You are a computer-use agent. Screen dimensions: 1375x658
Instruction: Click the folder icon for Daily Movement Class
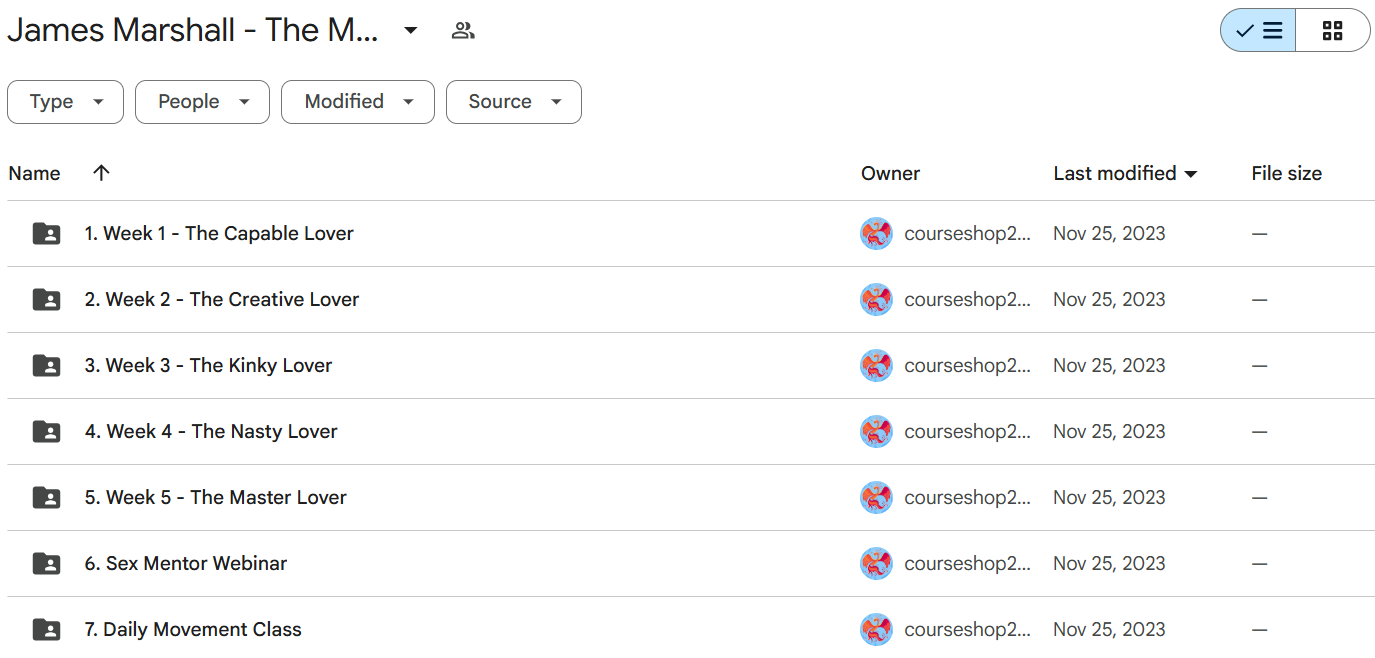coord(46,630)
